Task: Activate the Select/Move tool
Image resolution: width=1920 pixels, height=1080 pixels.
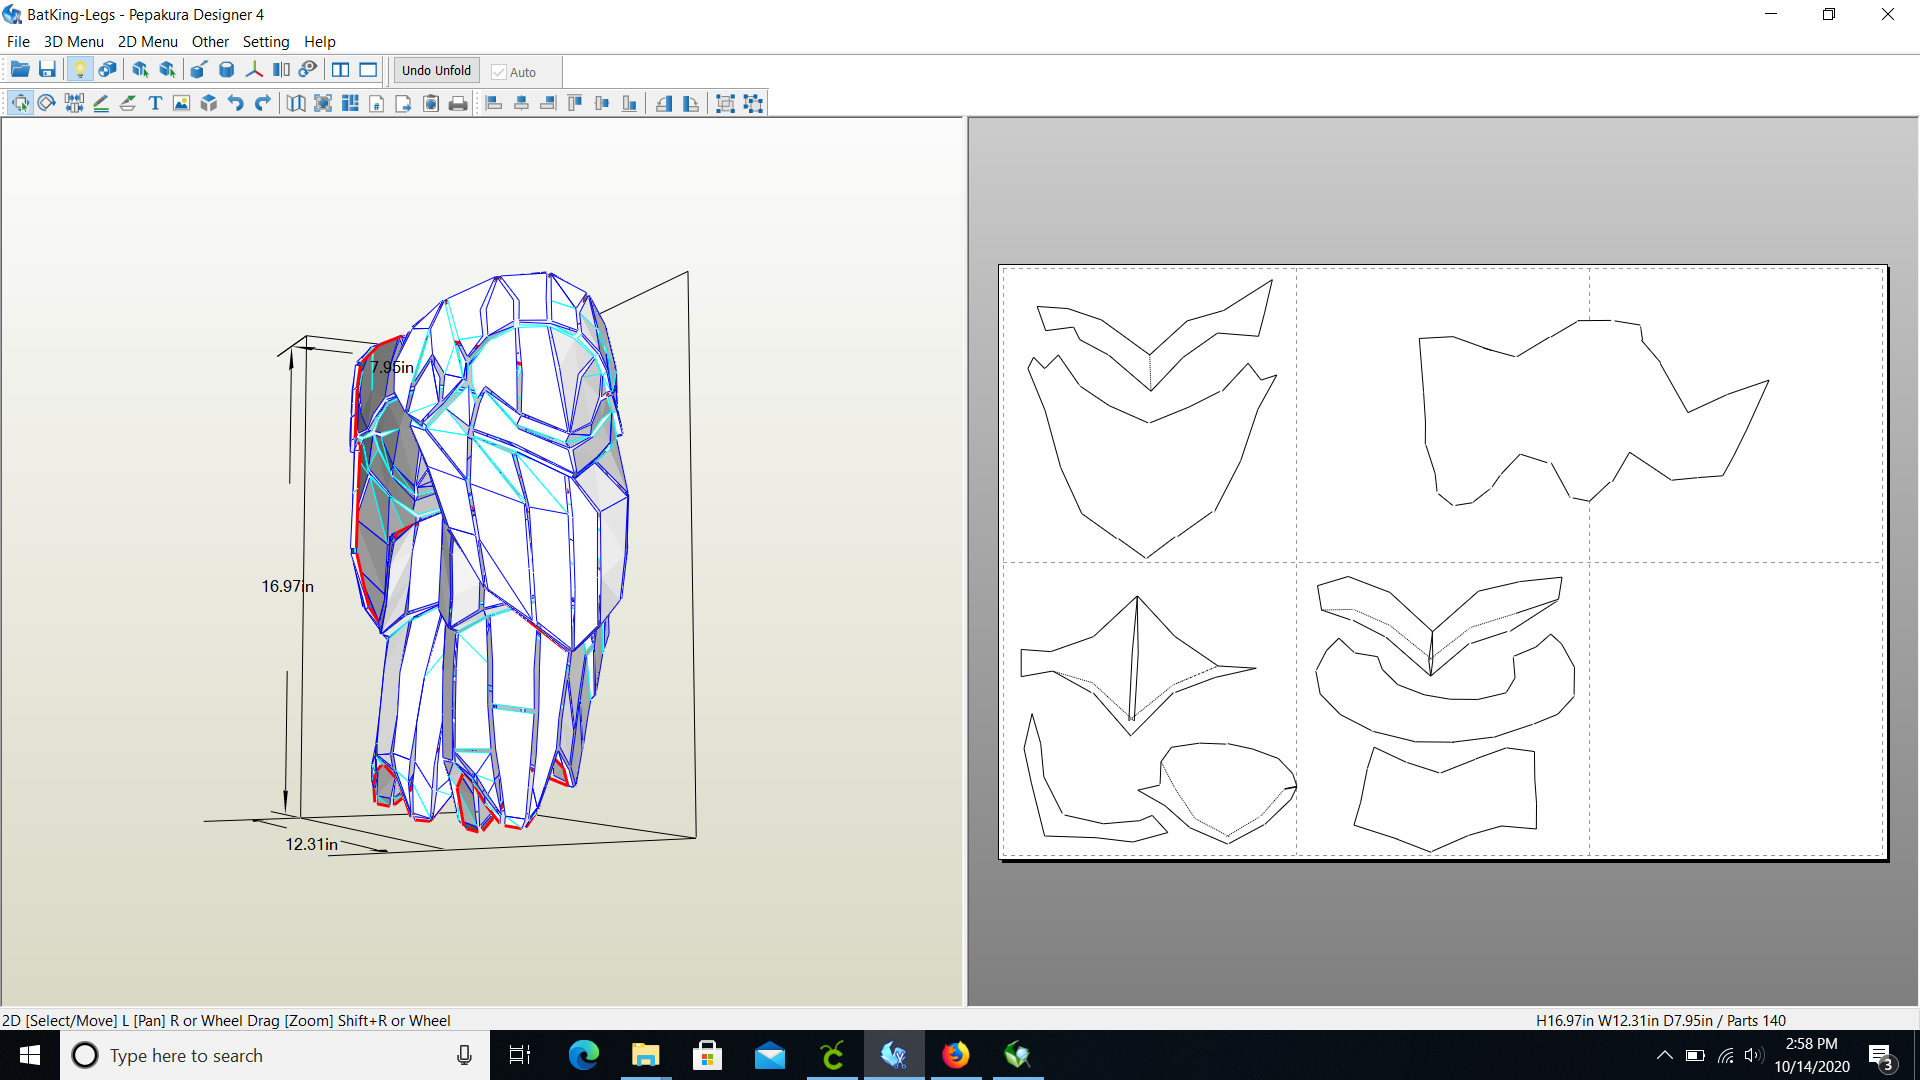Action: click(x=20, y=102)
